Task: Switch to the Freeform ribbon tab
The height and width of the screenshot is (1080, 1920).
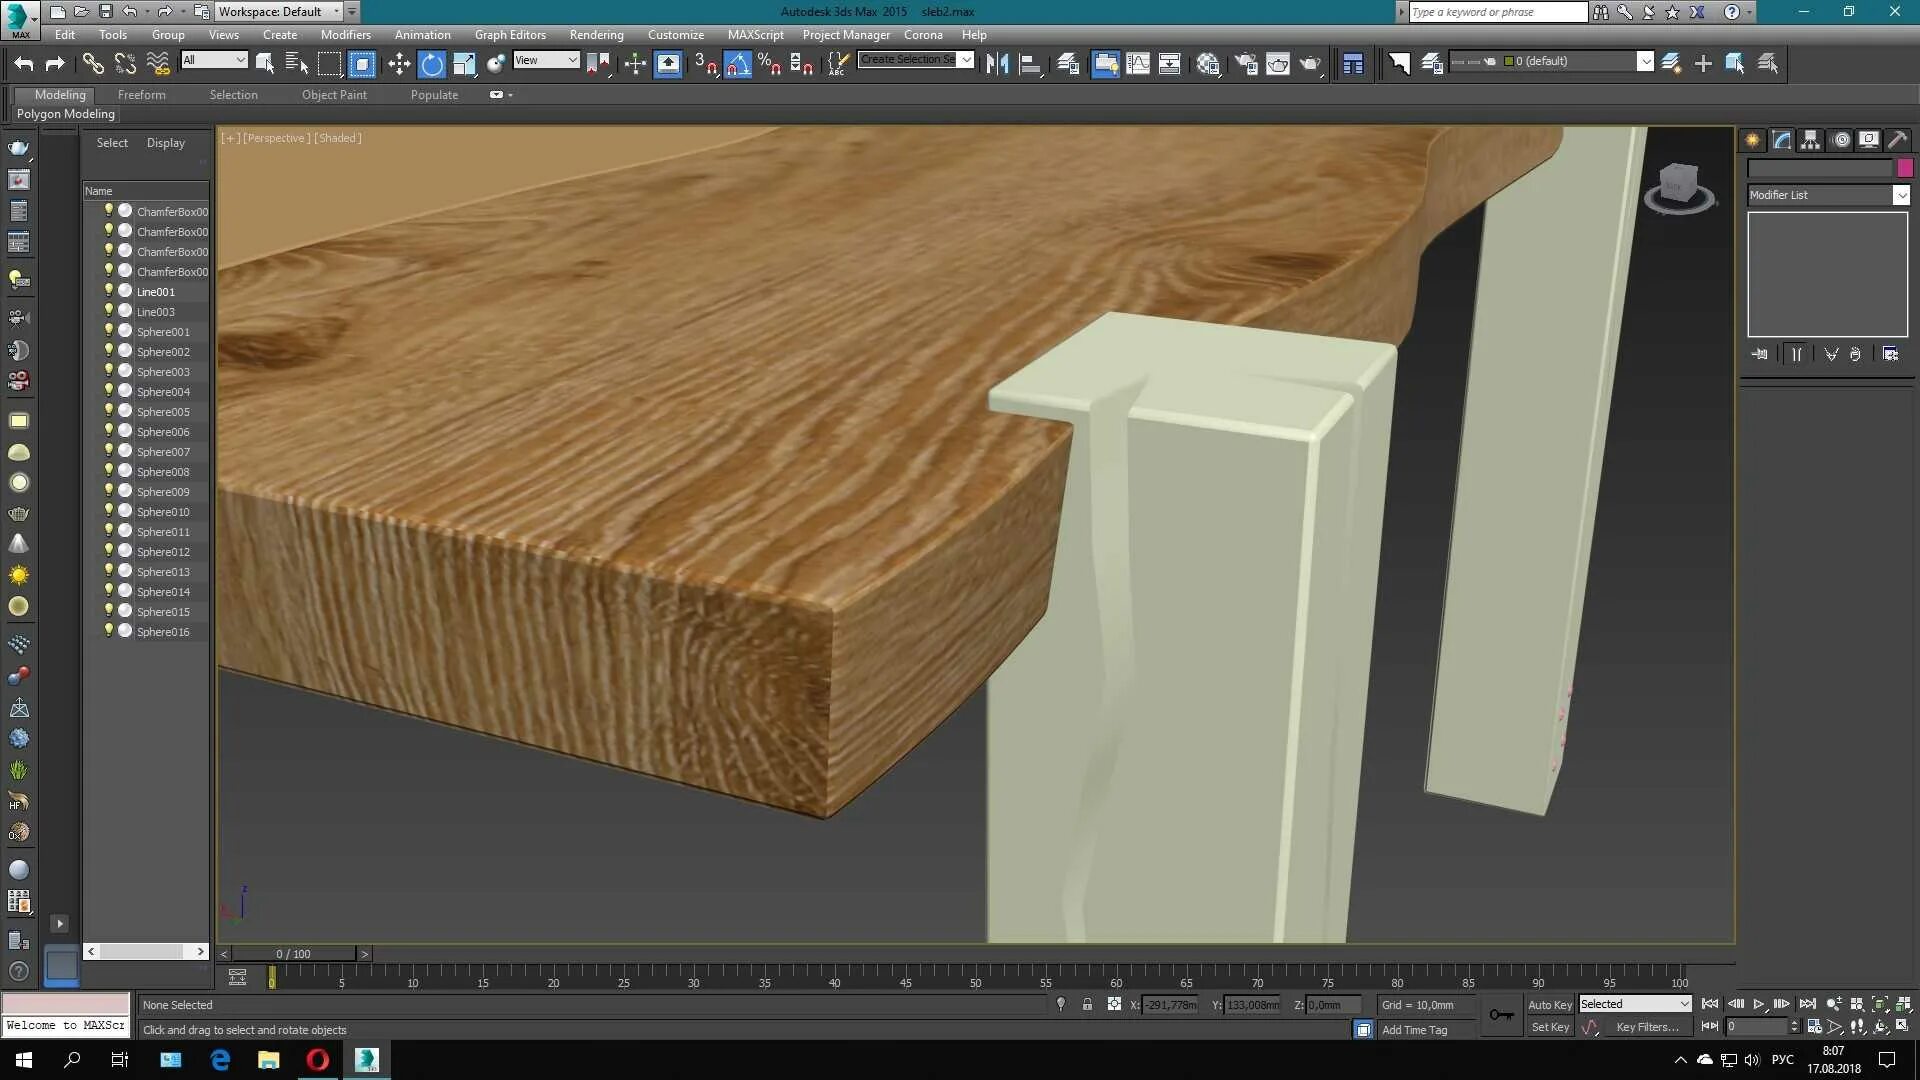Action: coord(141,94)
